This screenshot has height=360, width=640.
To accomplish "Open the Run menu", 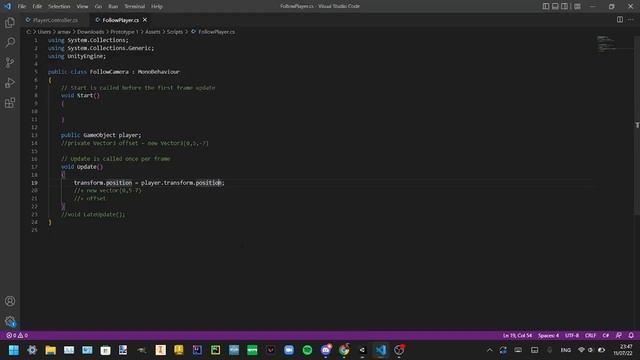I will [x=113, y=6].
